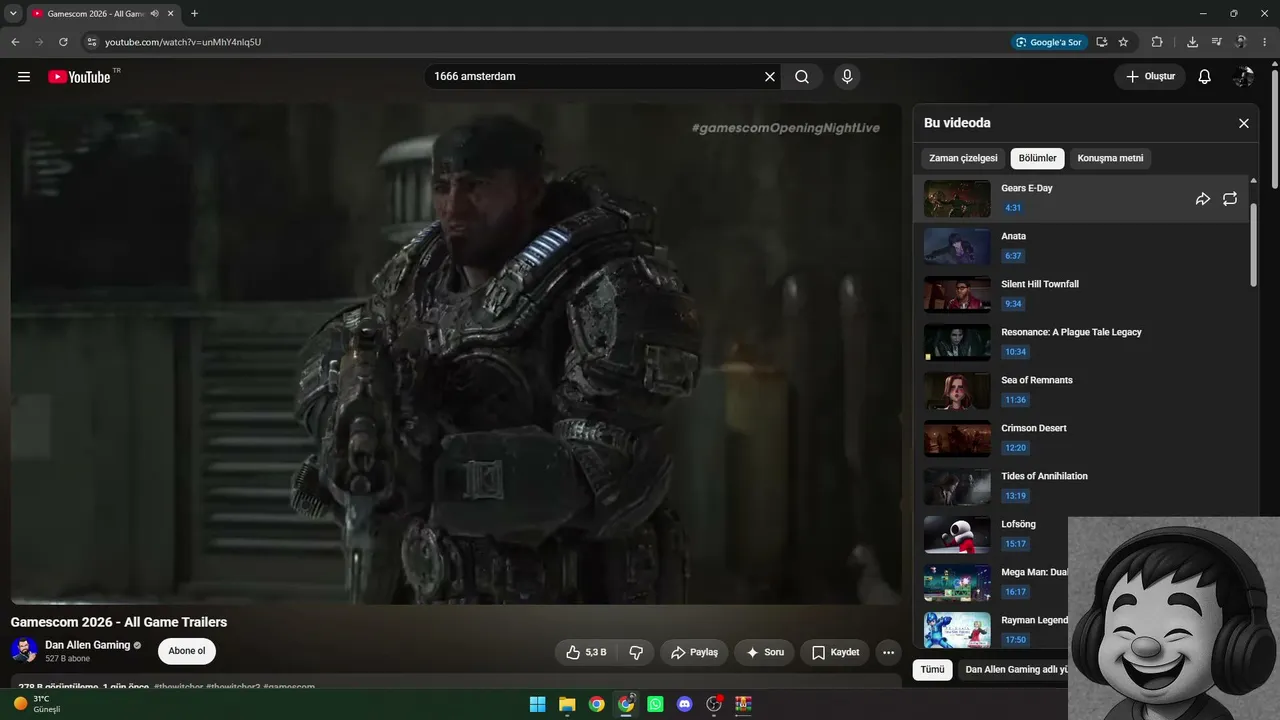Click the Crimson Desert chapter title
Image resolution: width=1280 pixels, height=720 pixels.
(1034, 428)
